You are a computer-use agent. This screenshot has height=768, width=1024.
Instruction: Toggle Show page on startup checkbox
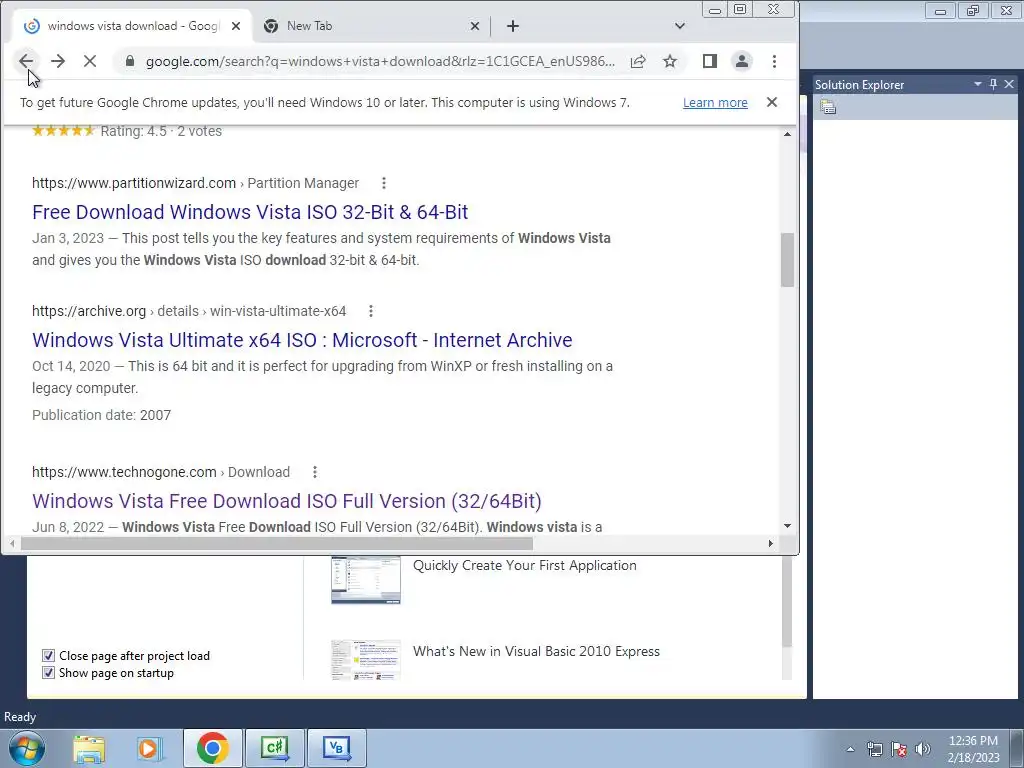pos(48,673)
